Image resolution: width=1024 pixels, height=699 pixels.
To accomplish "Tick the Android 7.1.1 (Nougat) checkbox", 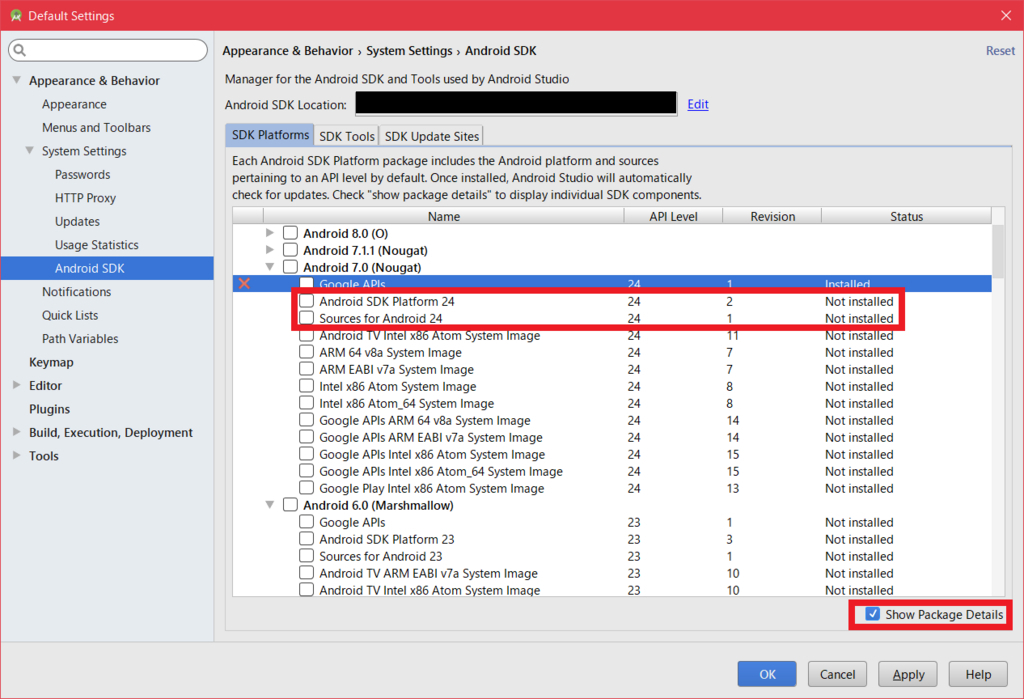I will [291, 250].
